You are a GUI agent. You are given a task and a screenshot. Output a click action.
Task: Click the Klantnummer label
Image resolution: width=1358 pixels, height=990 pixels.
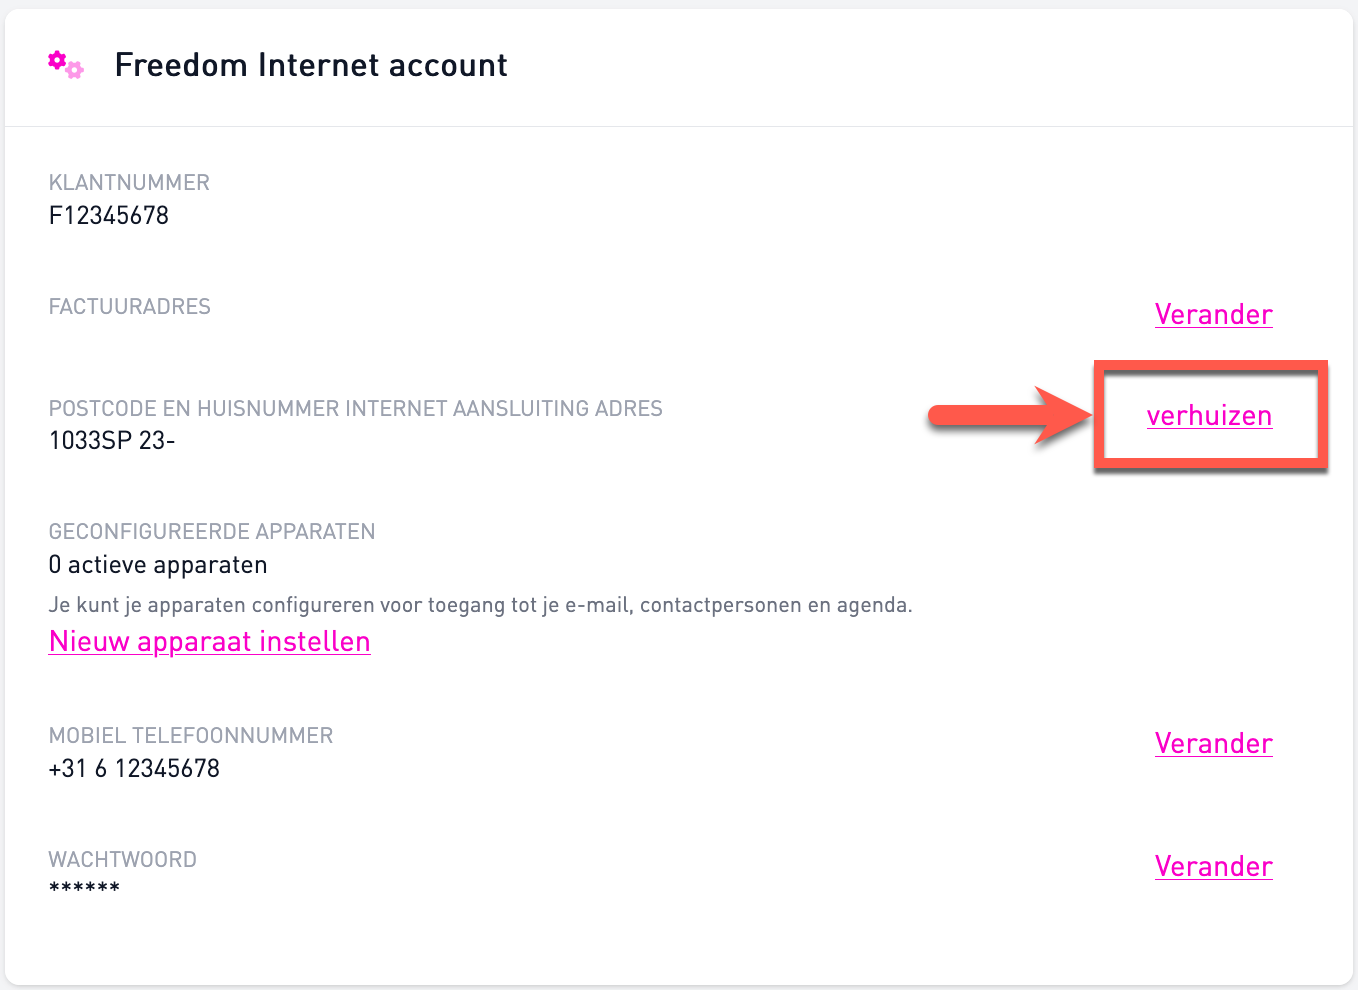(129, 182)
